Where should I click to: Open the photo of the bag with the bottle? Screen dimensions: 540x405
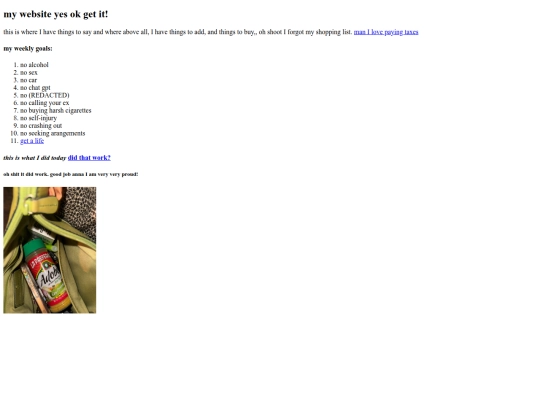point(50,250)
